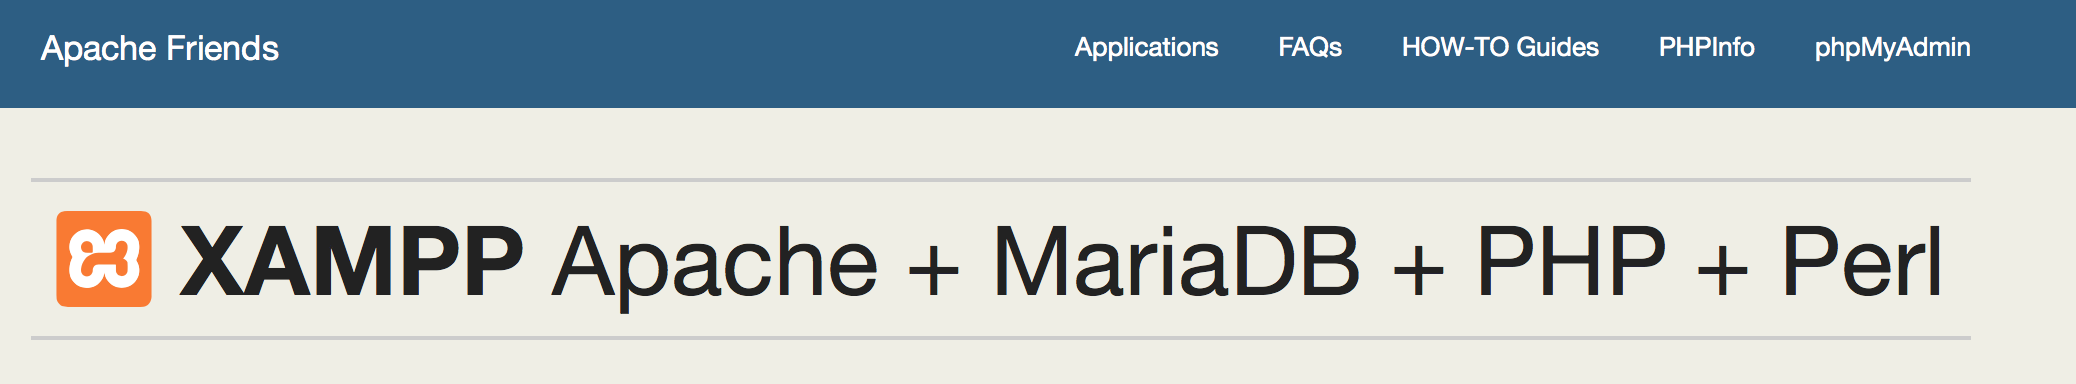The width and height of the screenshot is (2076, 384).
Task: Click the PHP word in the heading
Action: pos(1571,261)
